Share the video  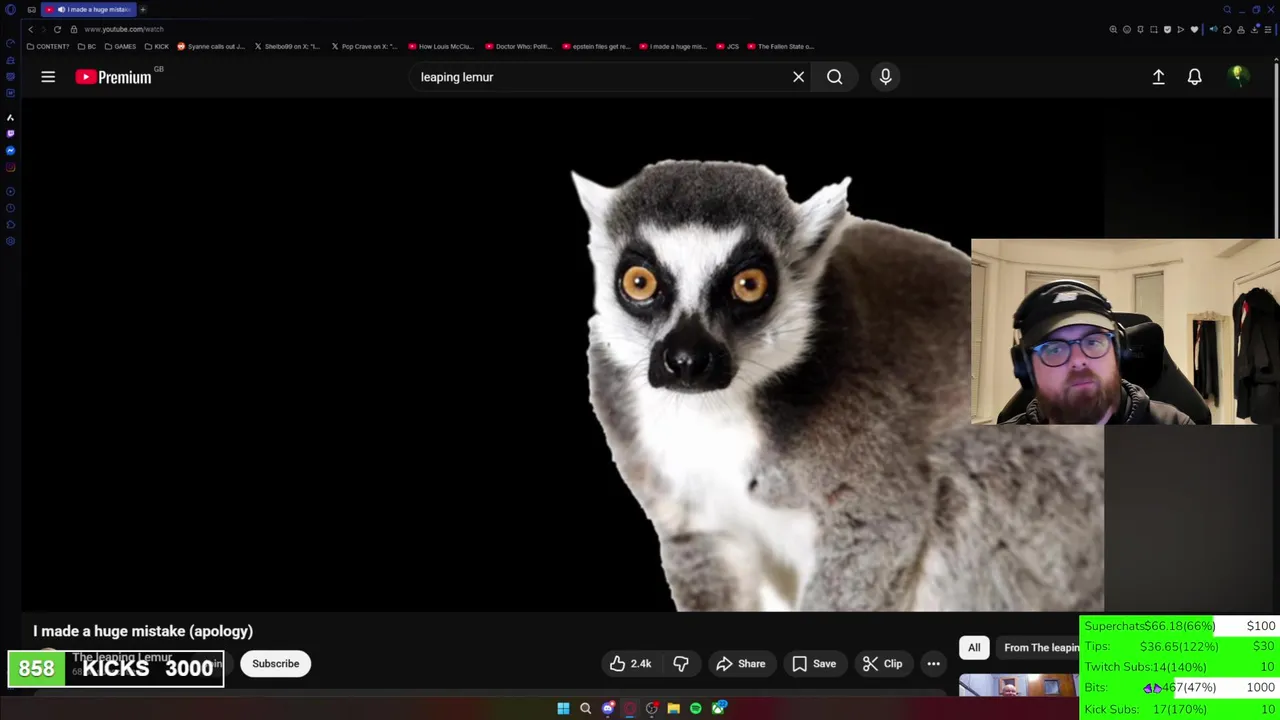point(741,664)
